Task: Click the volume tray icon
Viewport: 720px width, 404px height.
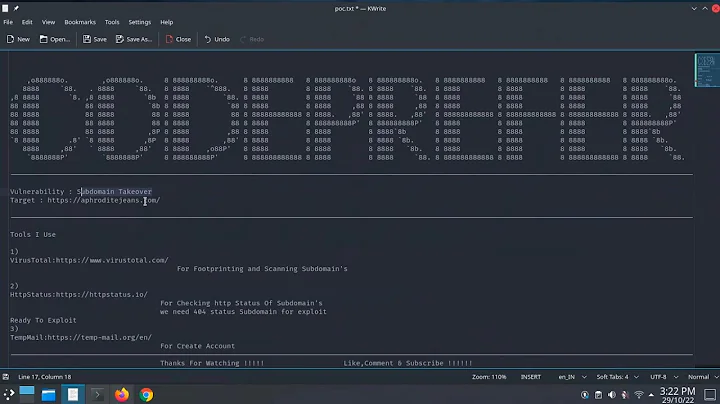Action: (612, 395)
